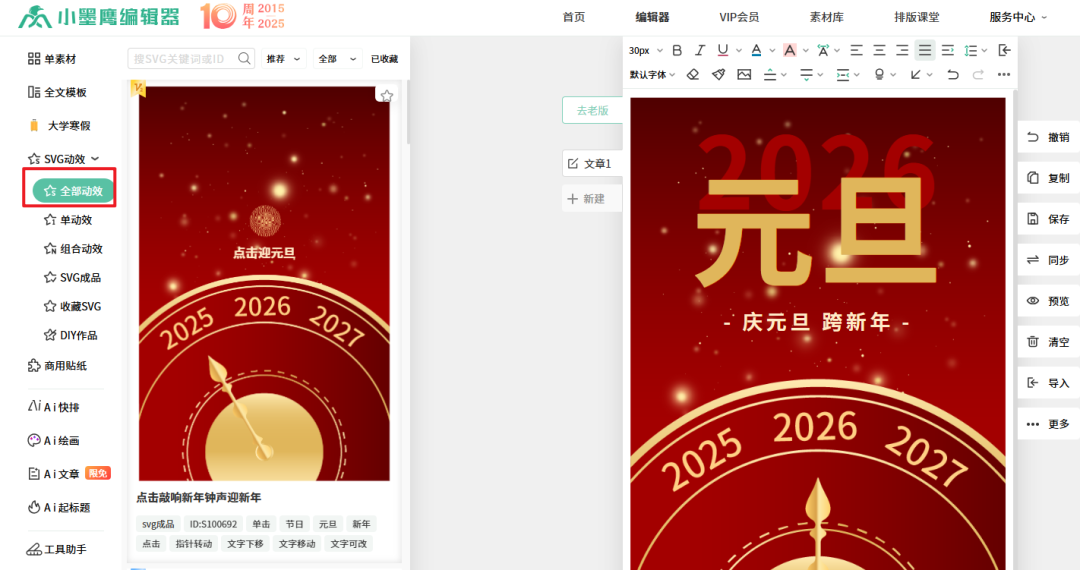This screenshot has width=1080, height=570.
Task: Open the toolbar three-dots more menu
Action: [1004, 74]
